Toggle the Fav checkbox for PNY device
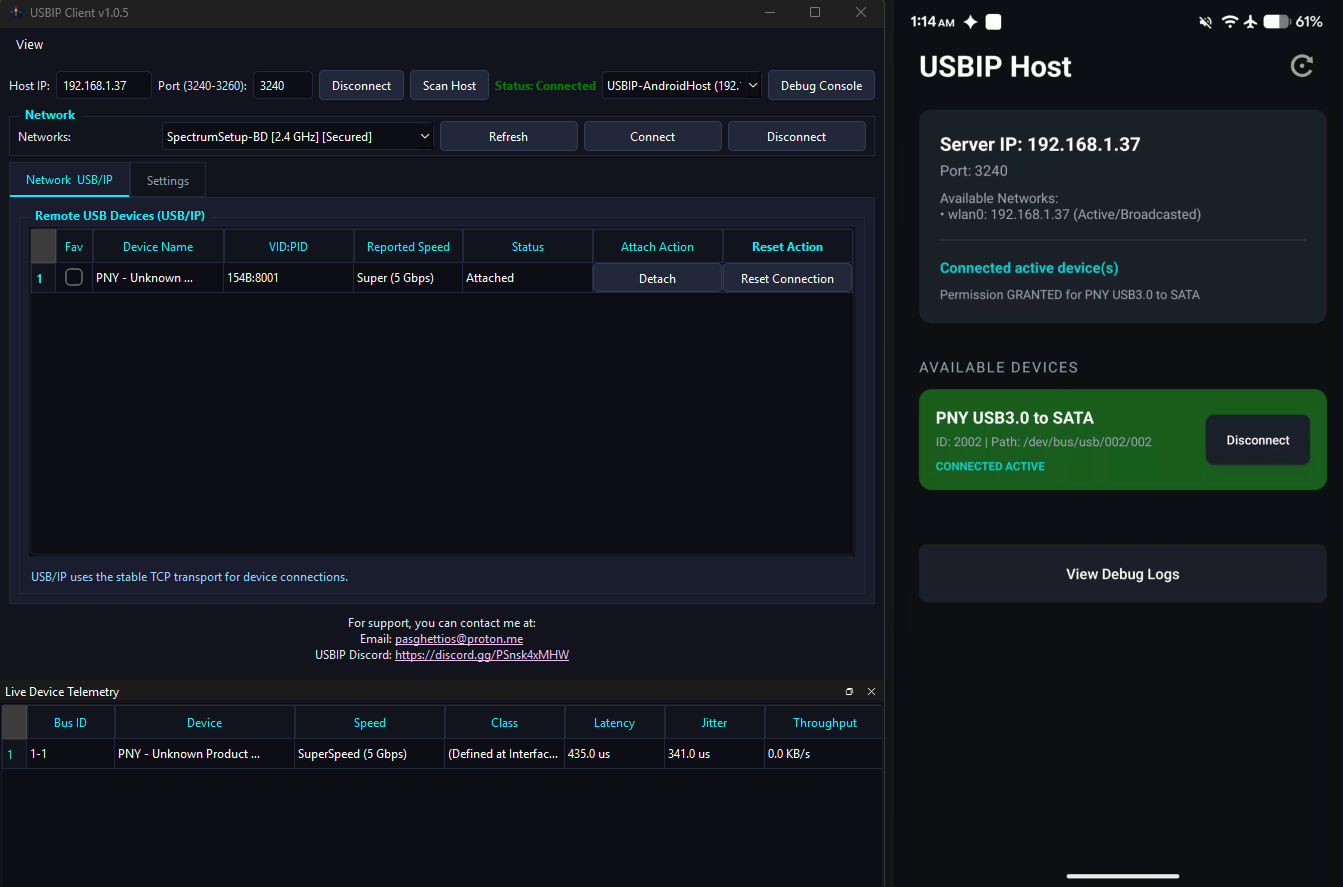Viewport: 1343px width, 887px height. (x=74, y=278)
